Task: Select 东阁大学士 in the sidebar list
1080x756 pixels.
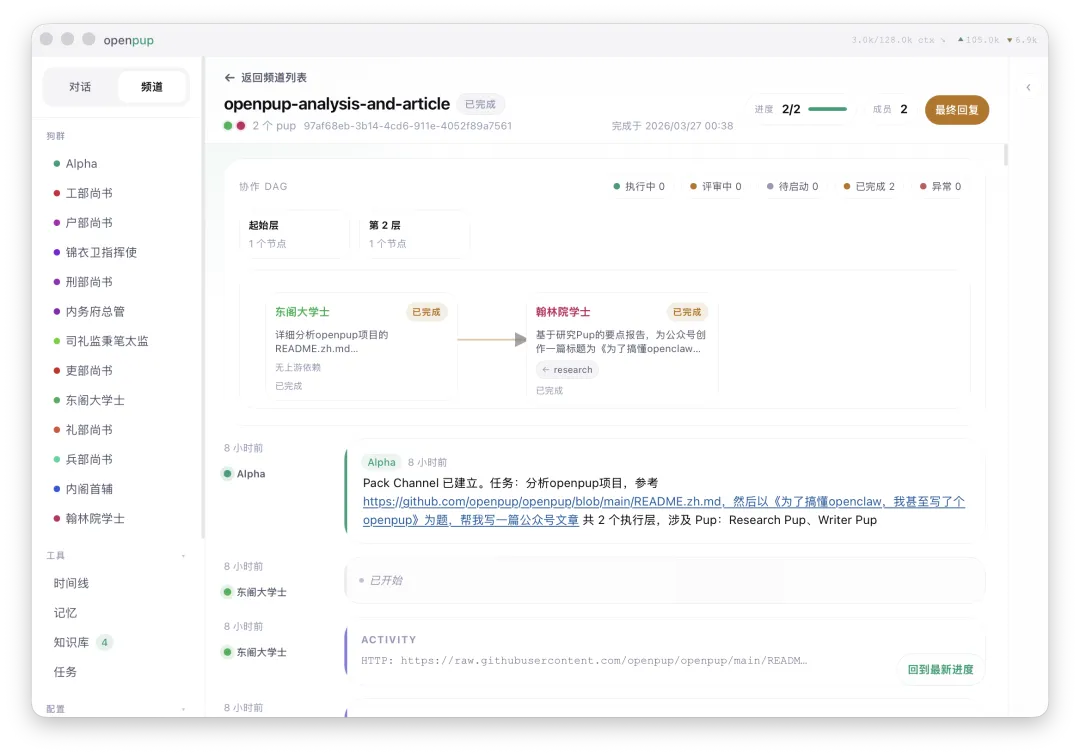Action: point(95,401)
